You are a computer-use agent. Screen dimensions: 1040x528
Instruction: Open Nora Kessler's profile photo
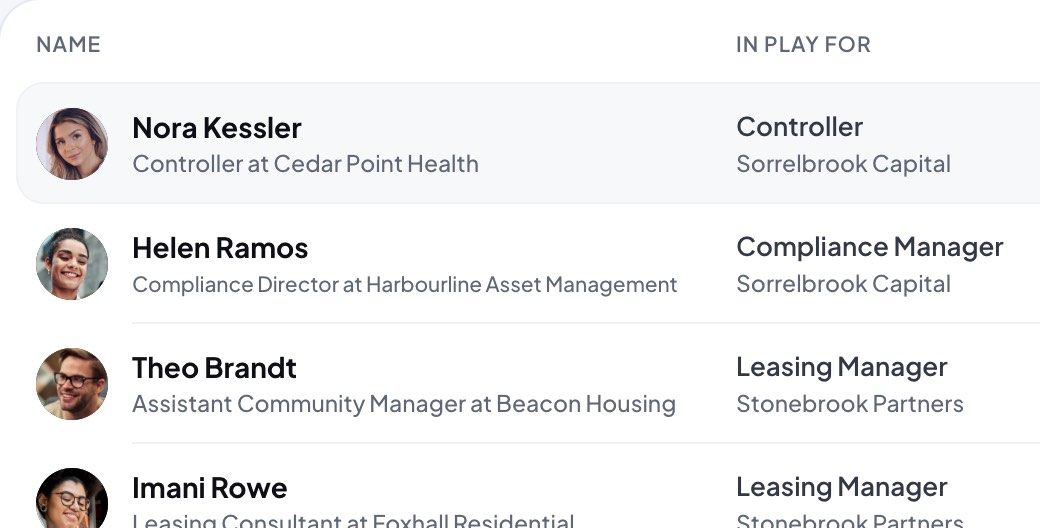(x=72, y=144)
